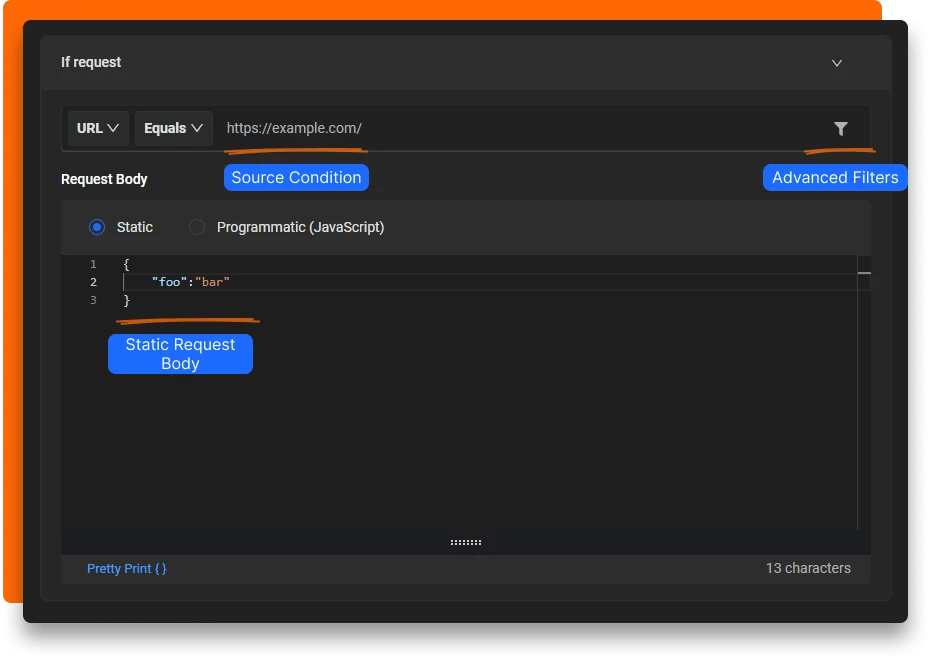Viewport: 931px width, 660px height.
Task: Open the Equals operator dropdown
Action: 173,128
